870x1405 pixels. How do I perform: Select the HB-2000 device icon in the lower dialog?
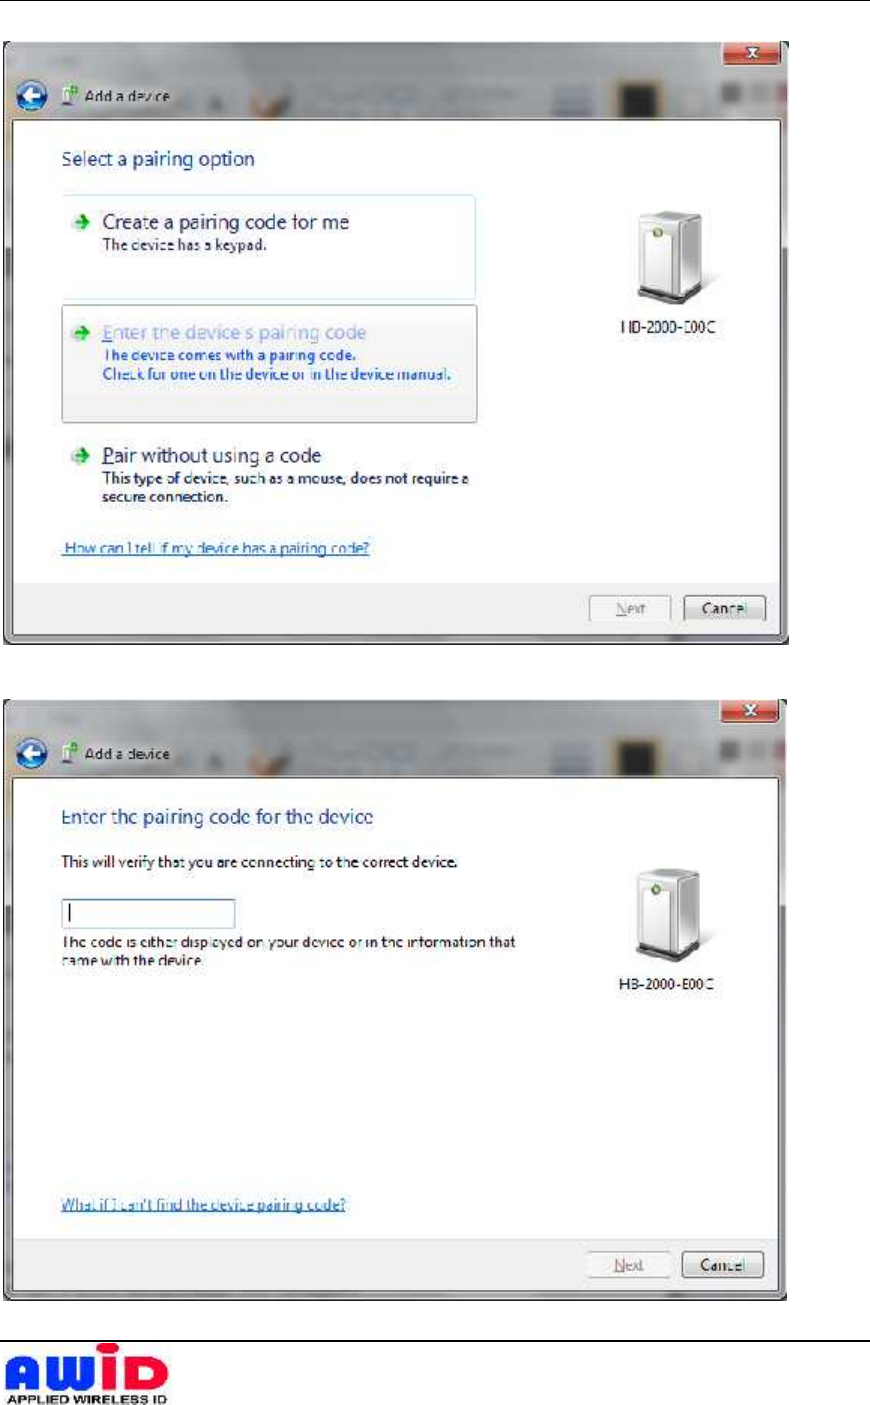pos(667,915)
